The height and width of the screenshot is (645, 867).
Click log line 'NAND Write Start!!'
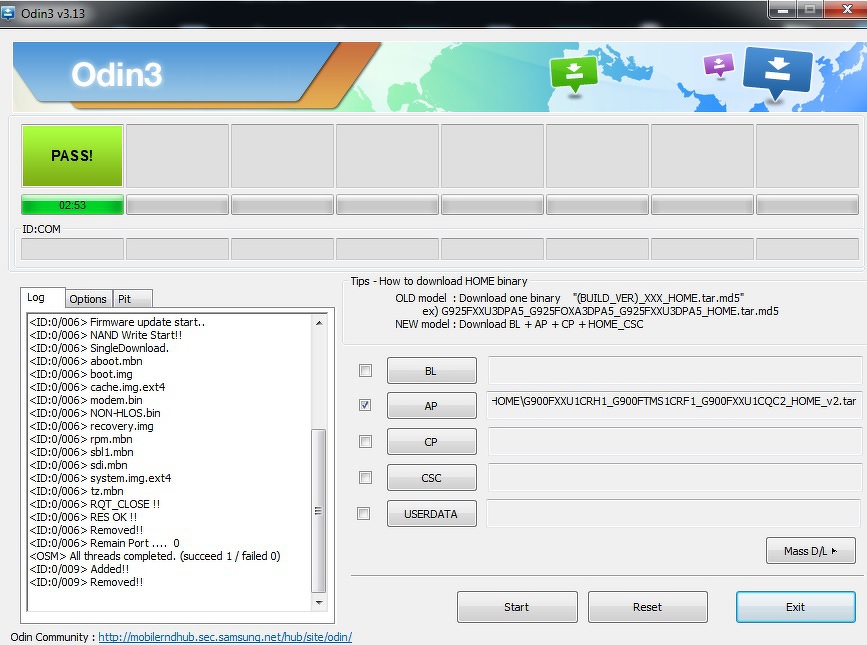click(106, 335)
